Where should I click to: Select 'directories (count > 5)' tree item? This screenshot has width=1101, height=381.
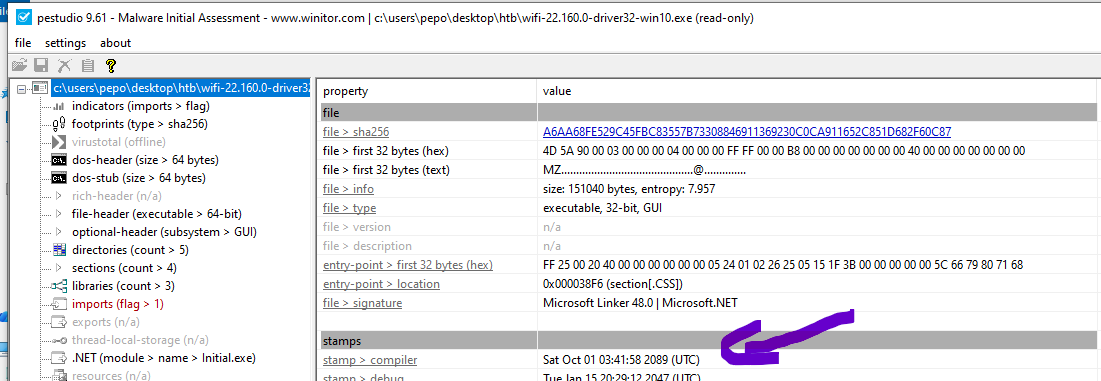(130, 250)
